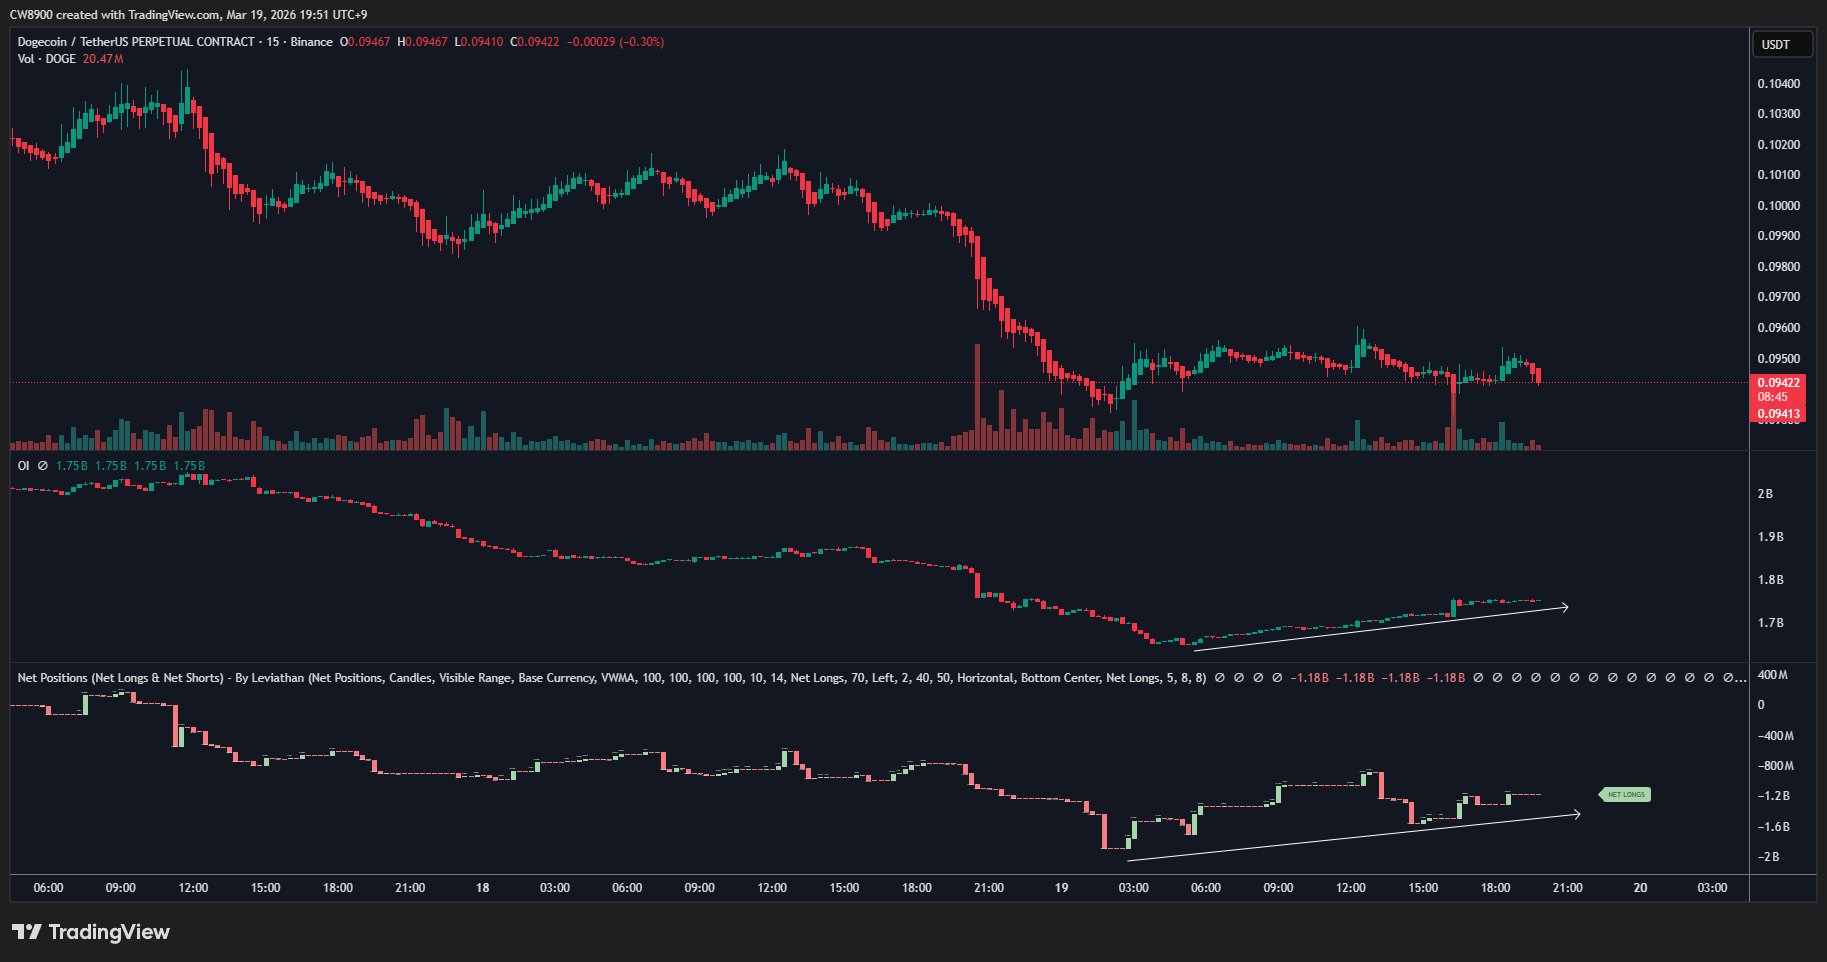The width and height of the screenshot is (1827, 962).
Task: Click the 08:45 countdown under current price
Action: tap(1772, 397)
